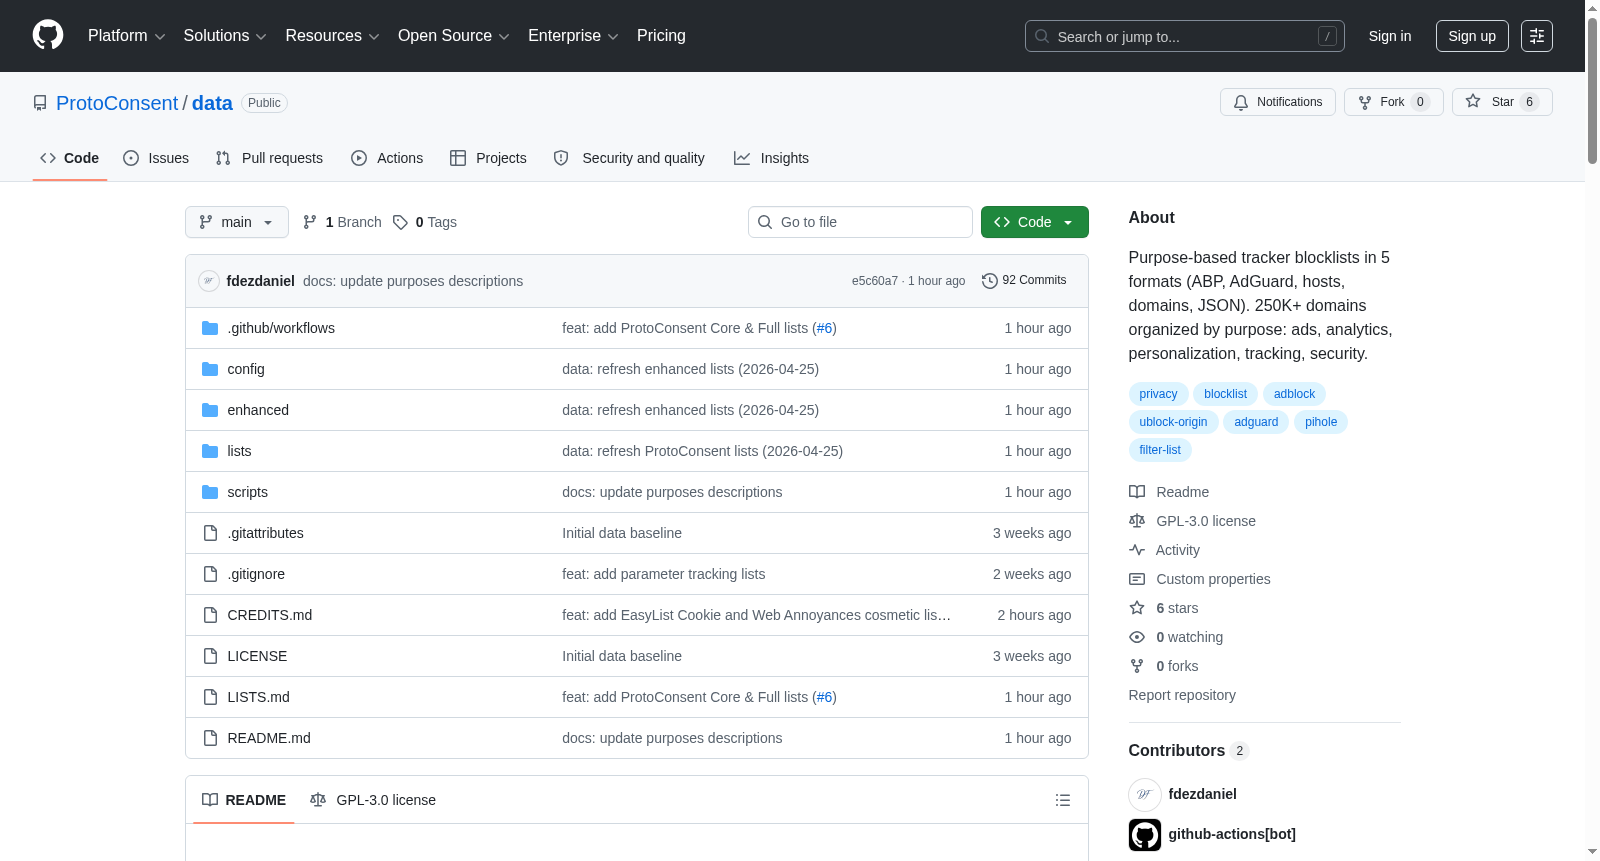
Task: Click the commit history clock icon
Action: (x=990, y=281)
